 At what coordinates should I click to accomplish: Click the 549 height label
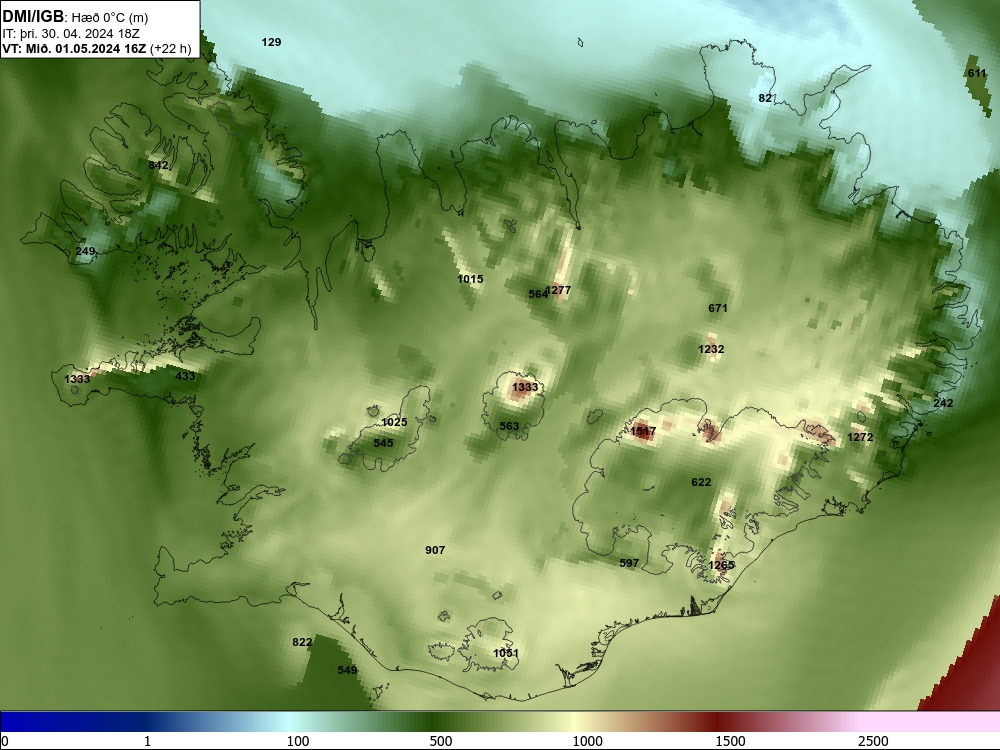point(347,670)
